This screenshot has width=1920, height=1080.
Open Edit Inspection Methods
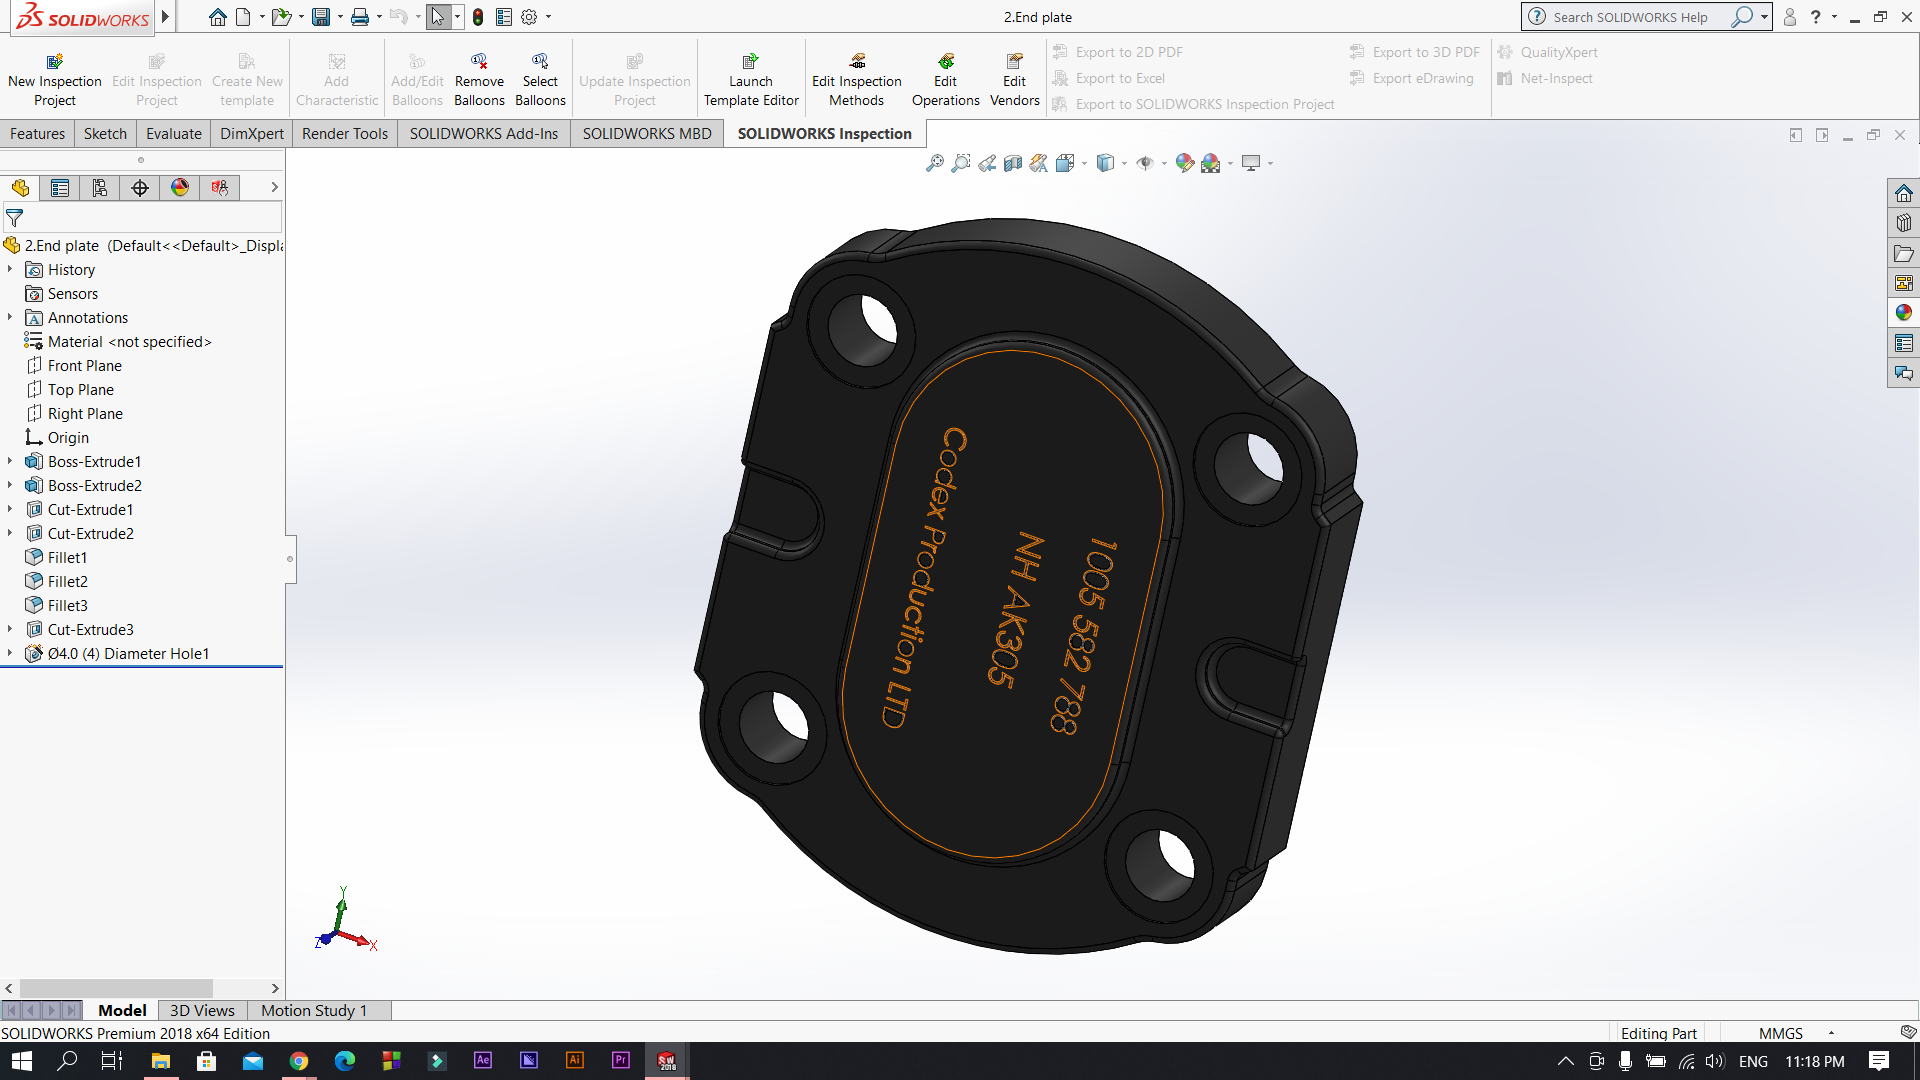857,80
